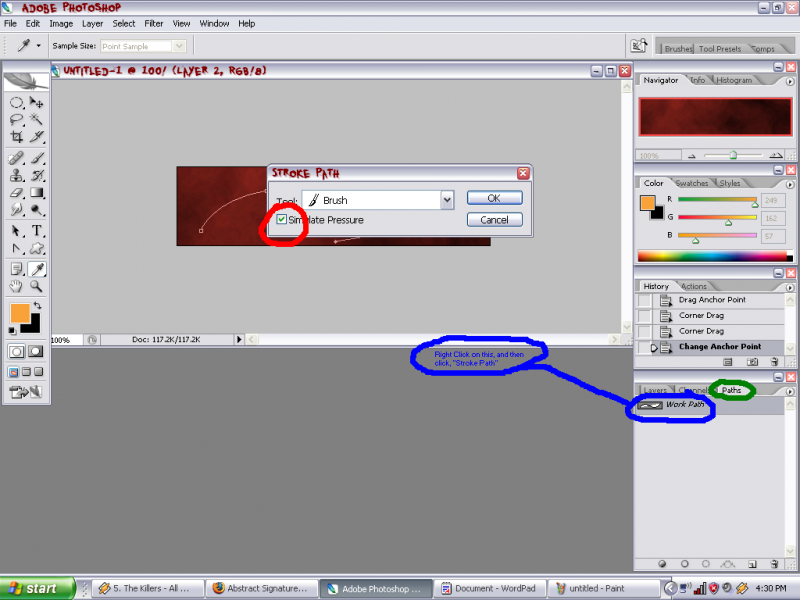Select the Elliptical Marquee tool
The width and height of the screenshot is (800, 600).
pyautogui.click(x=16, y=103)
